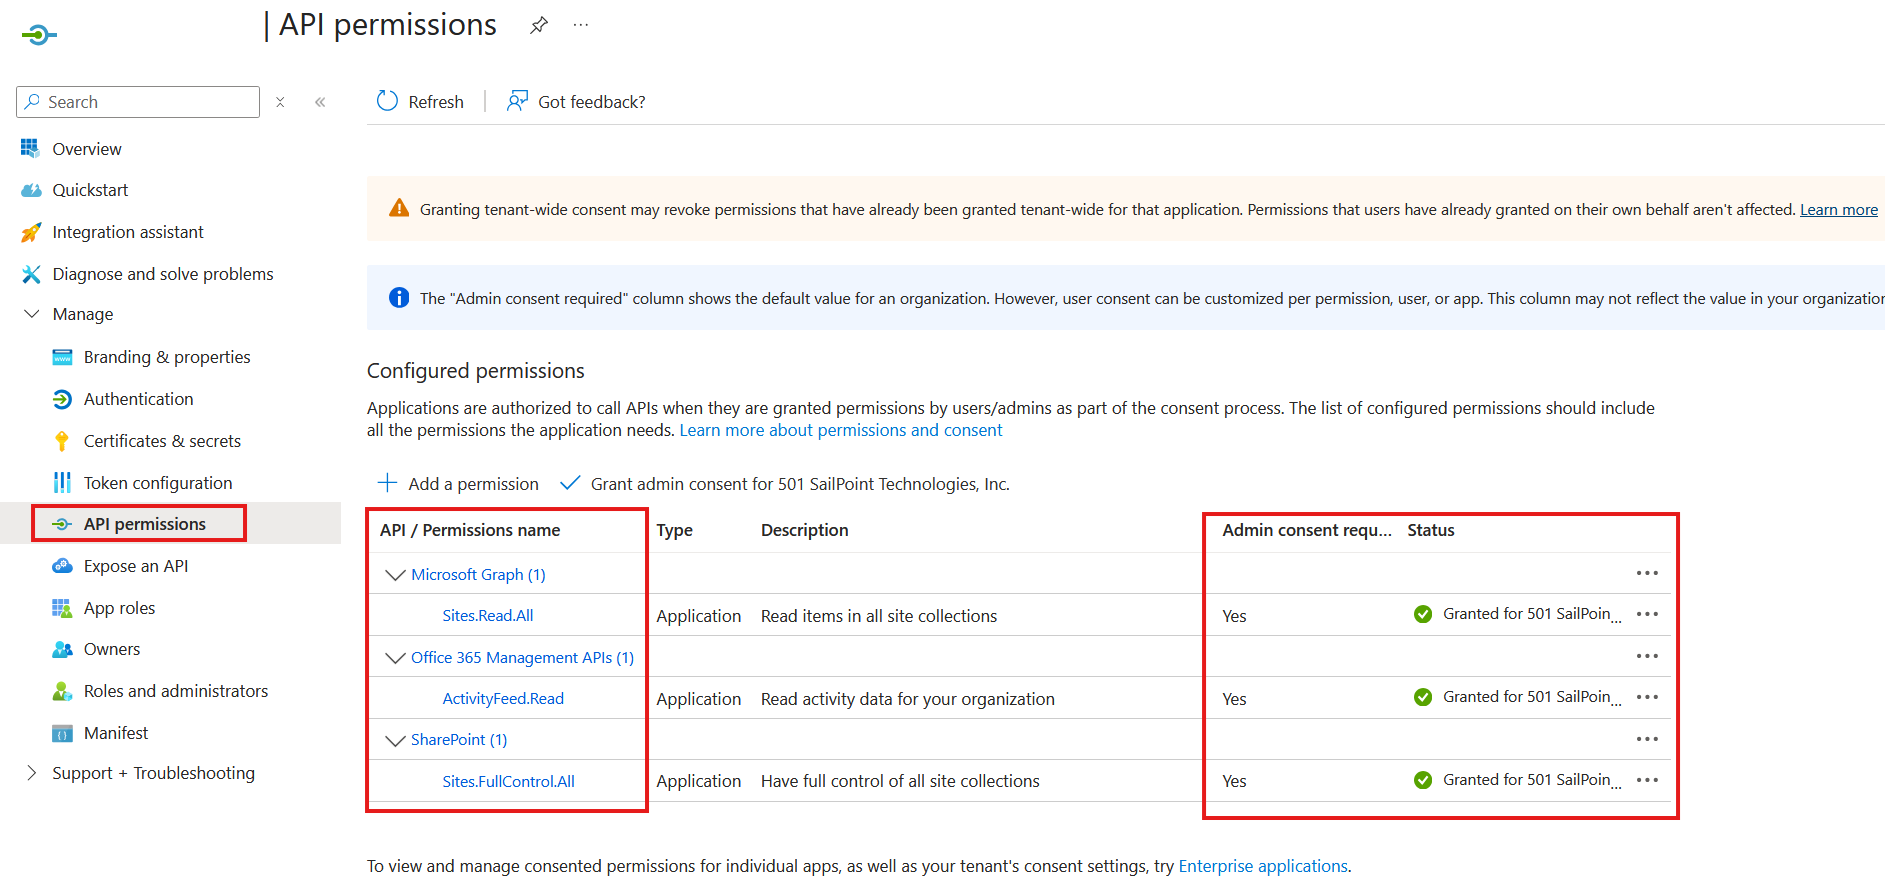Open Certificates & secrets in the sidebar
The image size is (1885, 895).
162,441
